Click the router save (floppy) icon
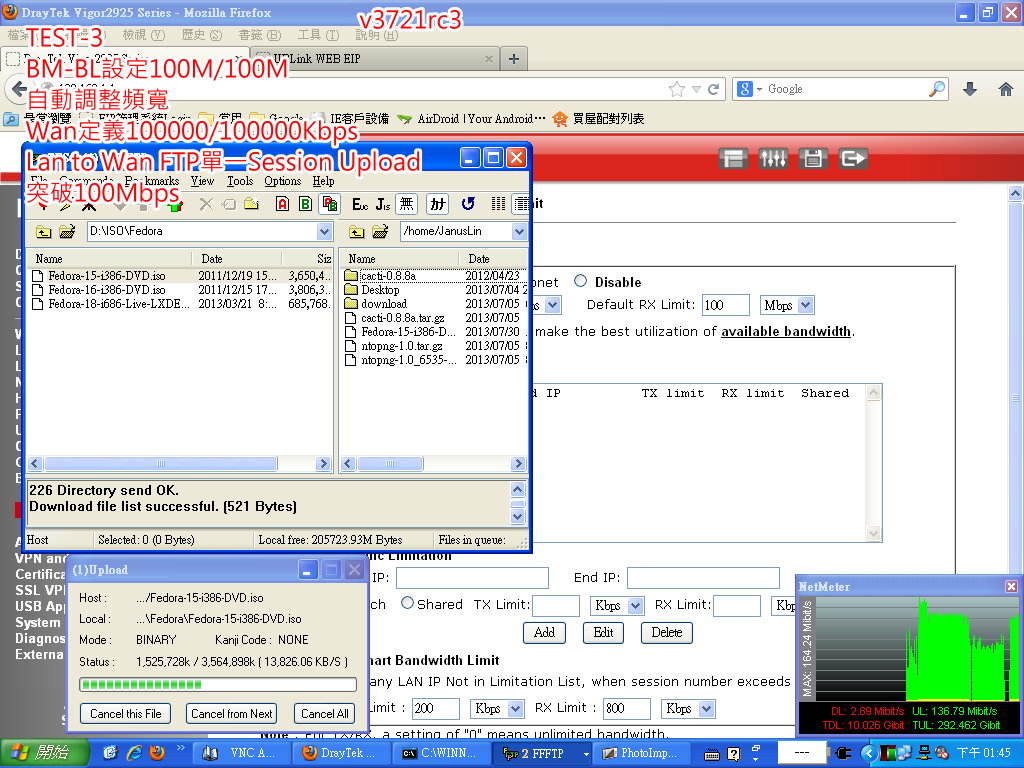Image resolution: width=1024 pixels, height=768 pixels. (813, 158)
